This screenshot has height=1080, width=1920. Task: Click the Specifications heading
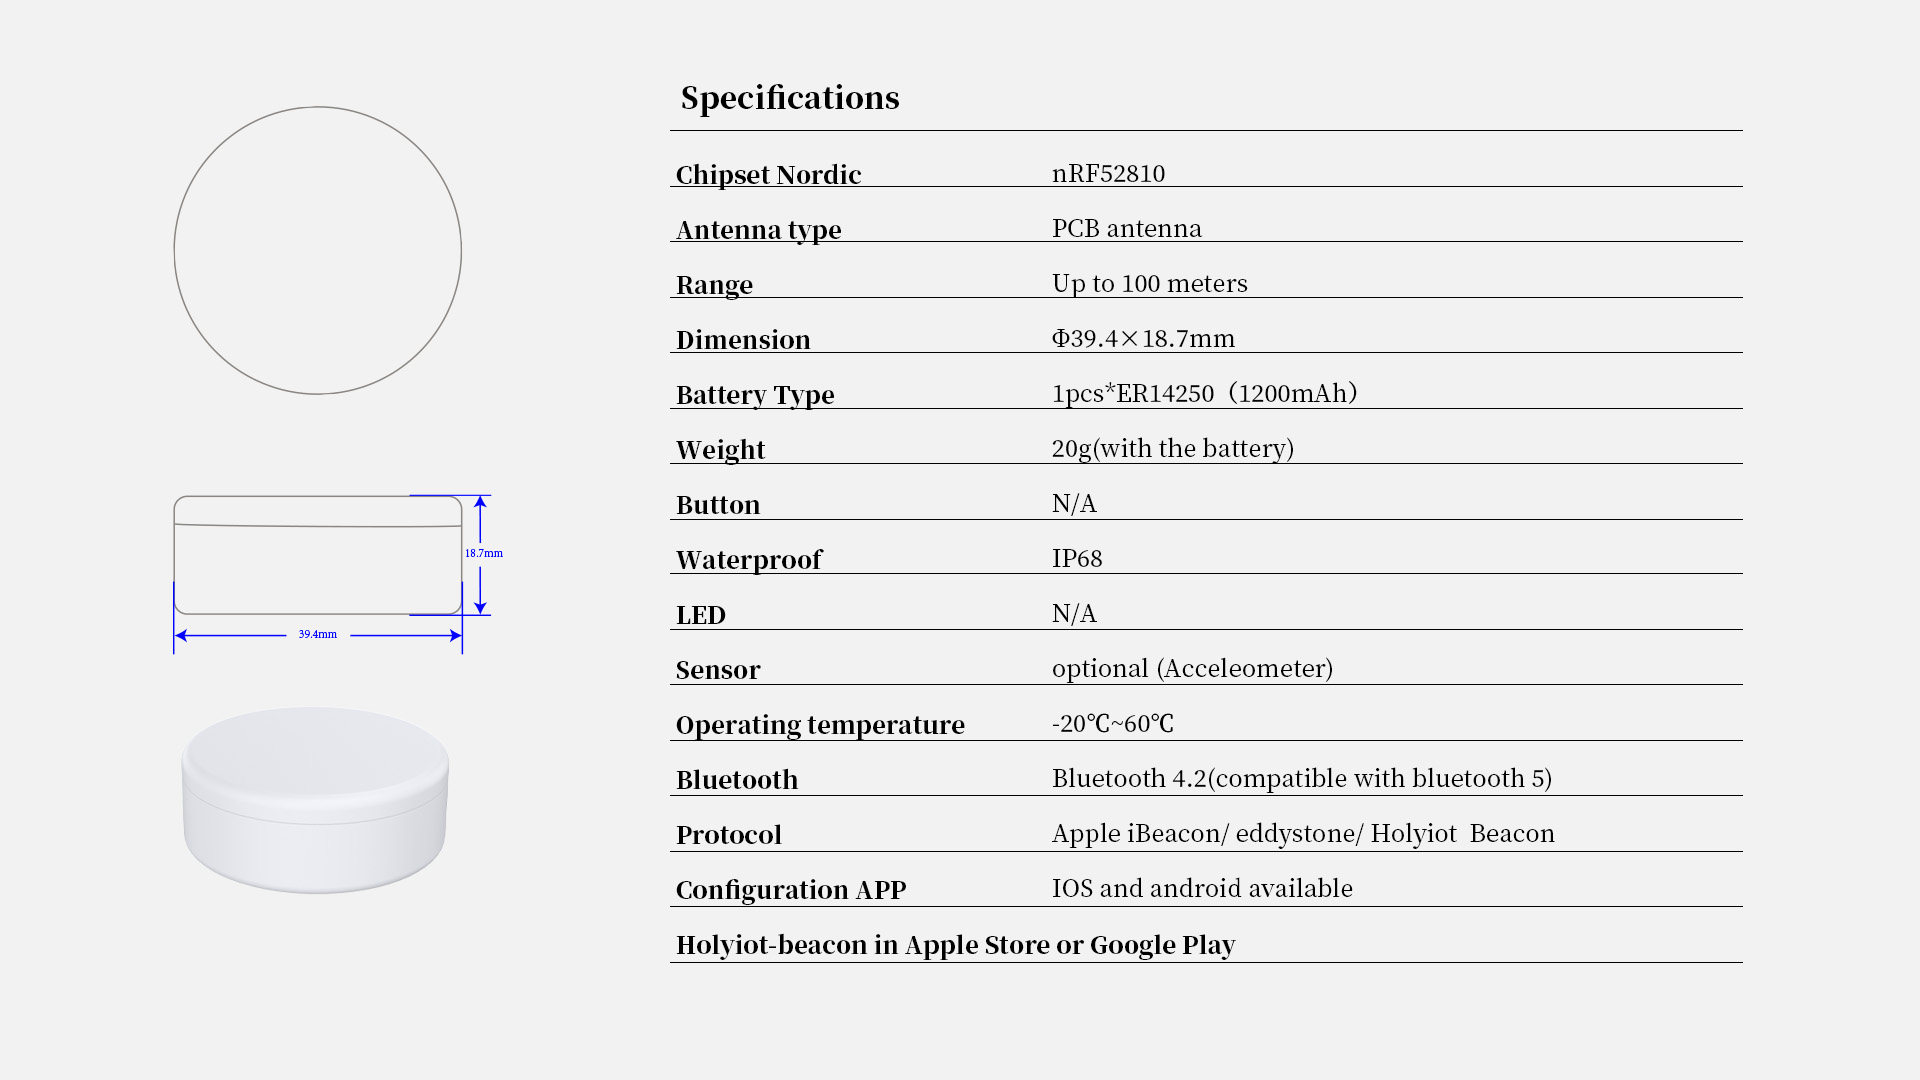790,98
